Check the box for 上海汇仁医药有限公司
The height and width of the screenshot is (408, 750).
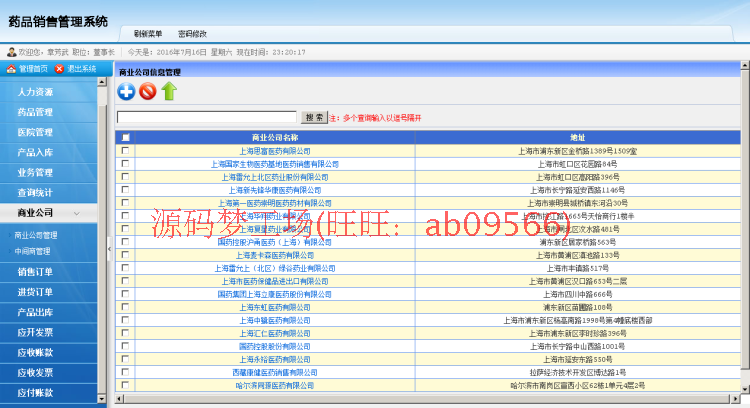coord(125,333)
